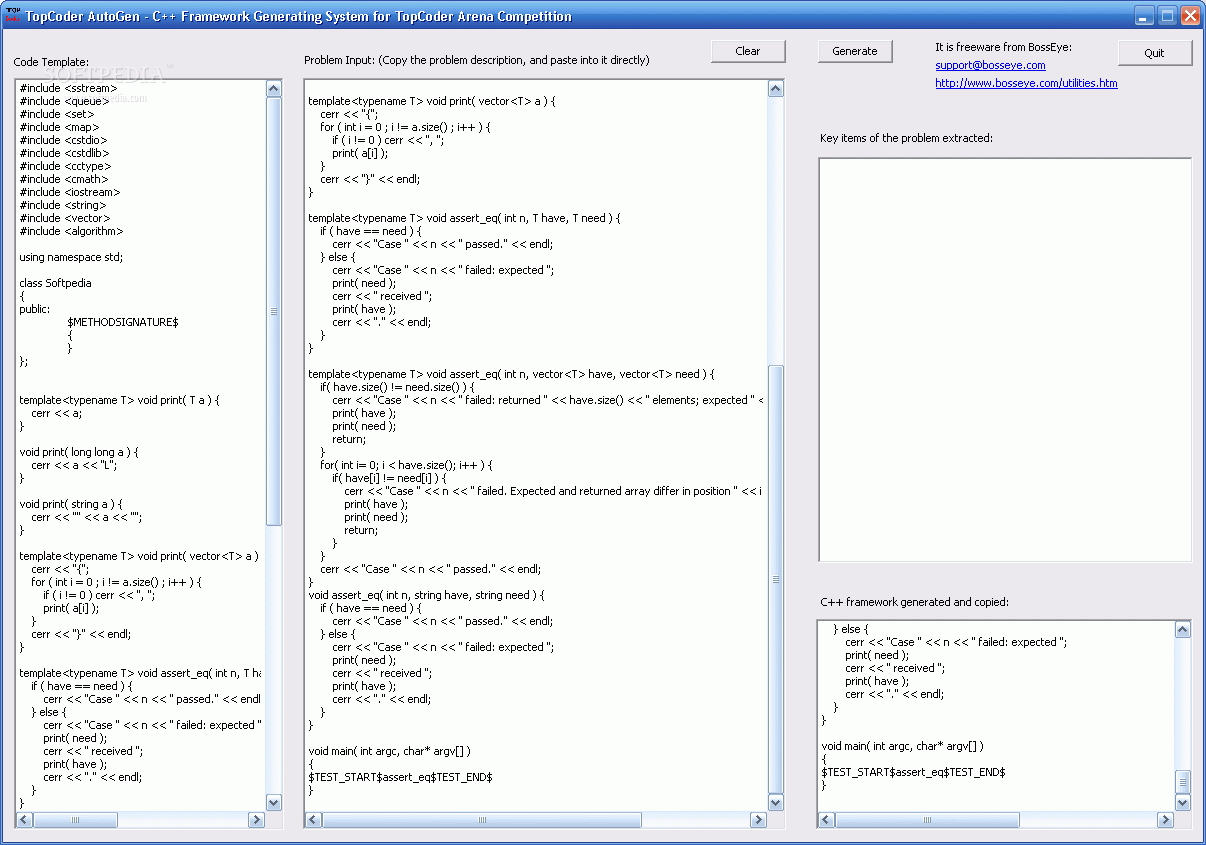Click 'void main( int argc, char* argv[] )' in generated panel
The width and height of the screenshot is (1206, 845).
(x=903, y=746)
